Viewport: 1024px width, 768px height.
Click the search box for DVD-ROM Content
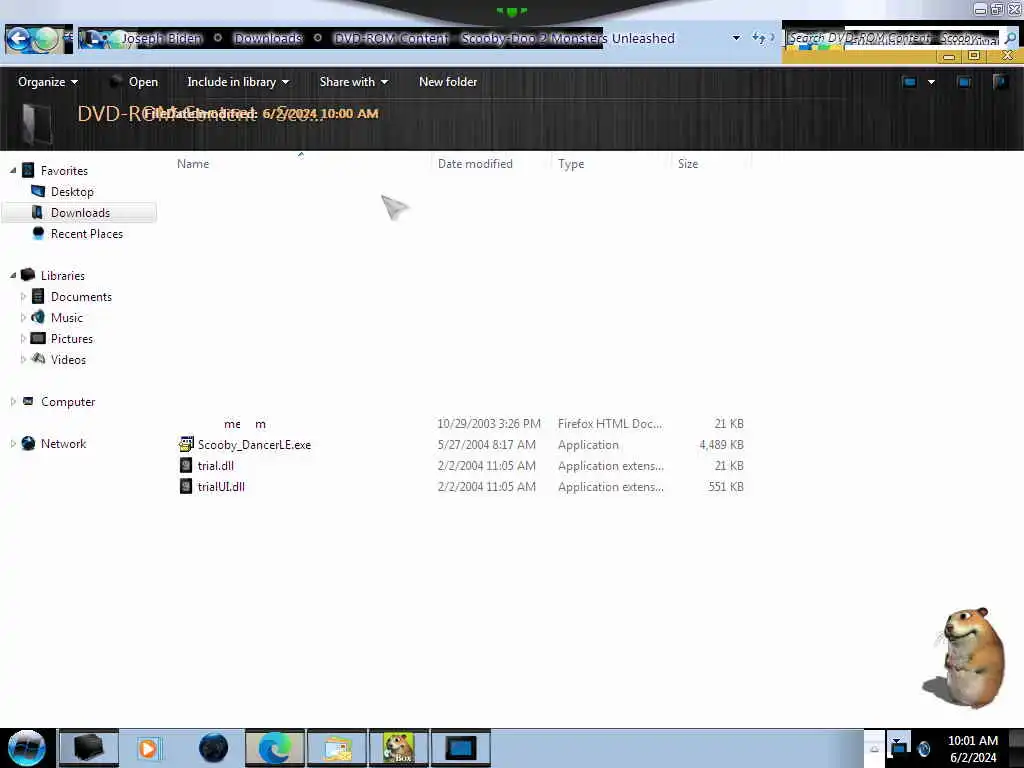[892, 38]
